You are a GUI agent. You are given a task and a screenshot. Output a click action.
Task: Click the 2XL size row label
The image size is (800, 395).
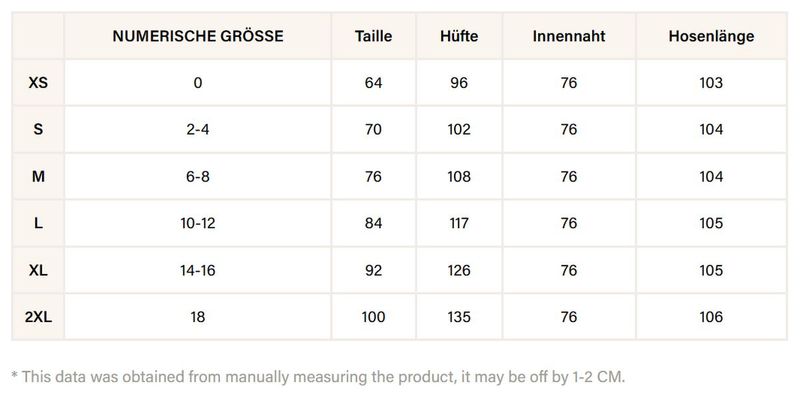38,317
